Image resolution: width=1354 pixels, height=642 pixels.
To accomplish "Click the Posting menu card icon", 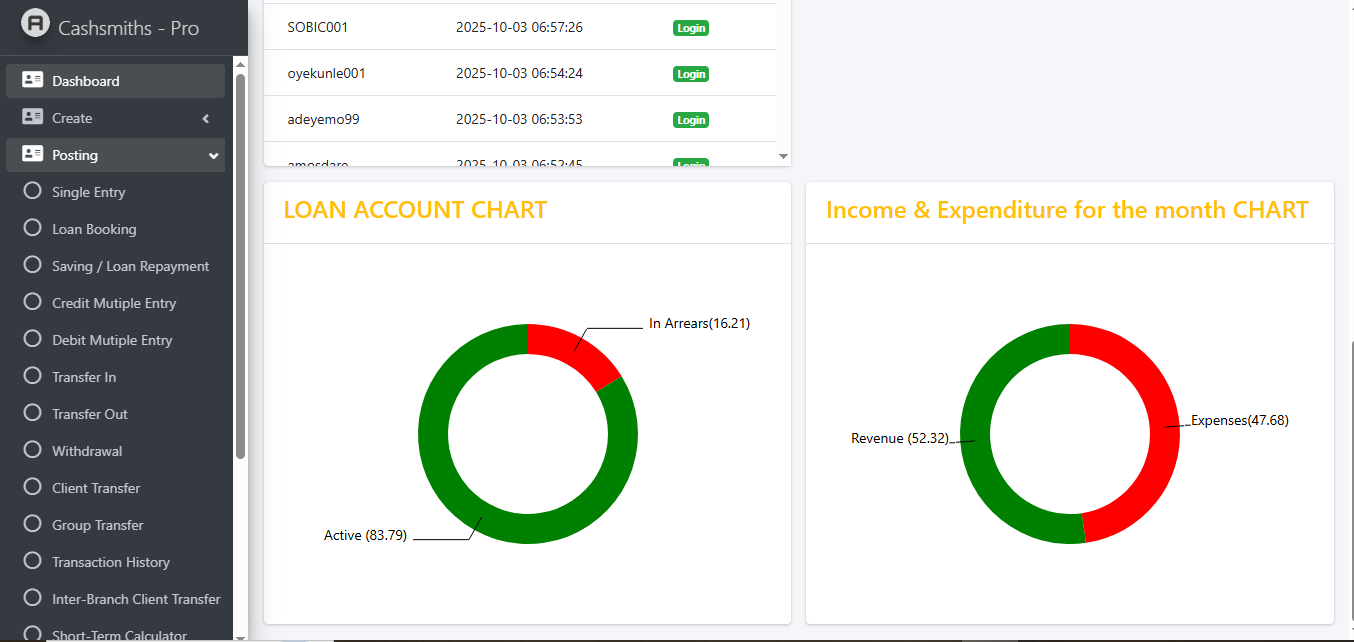I will click(x=32, y=154).
